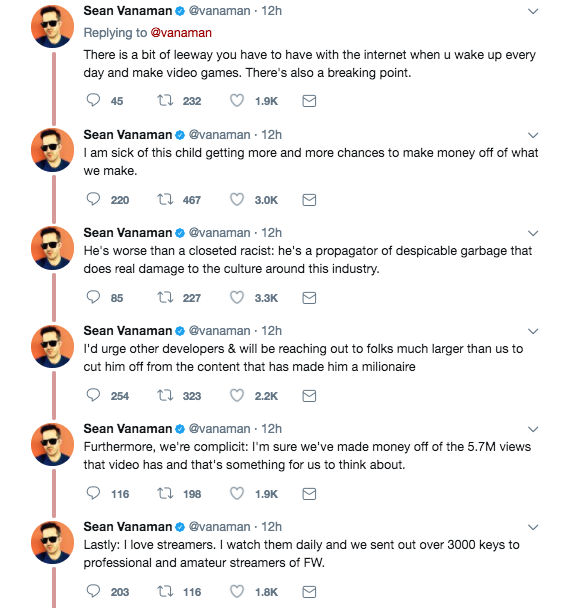
Task: Open Sean Vanaman's name on first tweet
Action: 128,11
